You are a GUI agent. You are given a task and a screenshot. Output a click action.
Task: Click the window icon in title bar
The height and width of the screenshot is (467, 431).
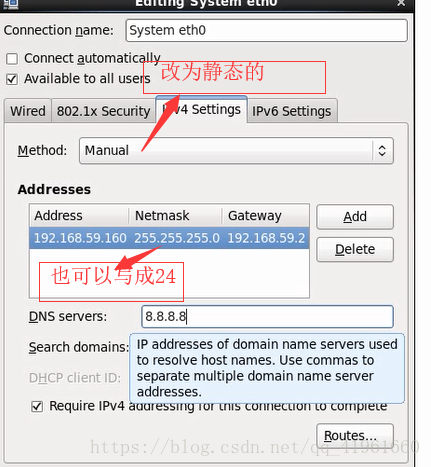(x=10, y=4)
